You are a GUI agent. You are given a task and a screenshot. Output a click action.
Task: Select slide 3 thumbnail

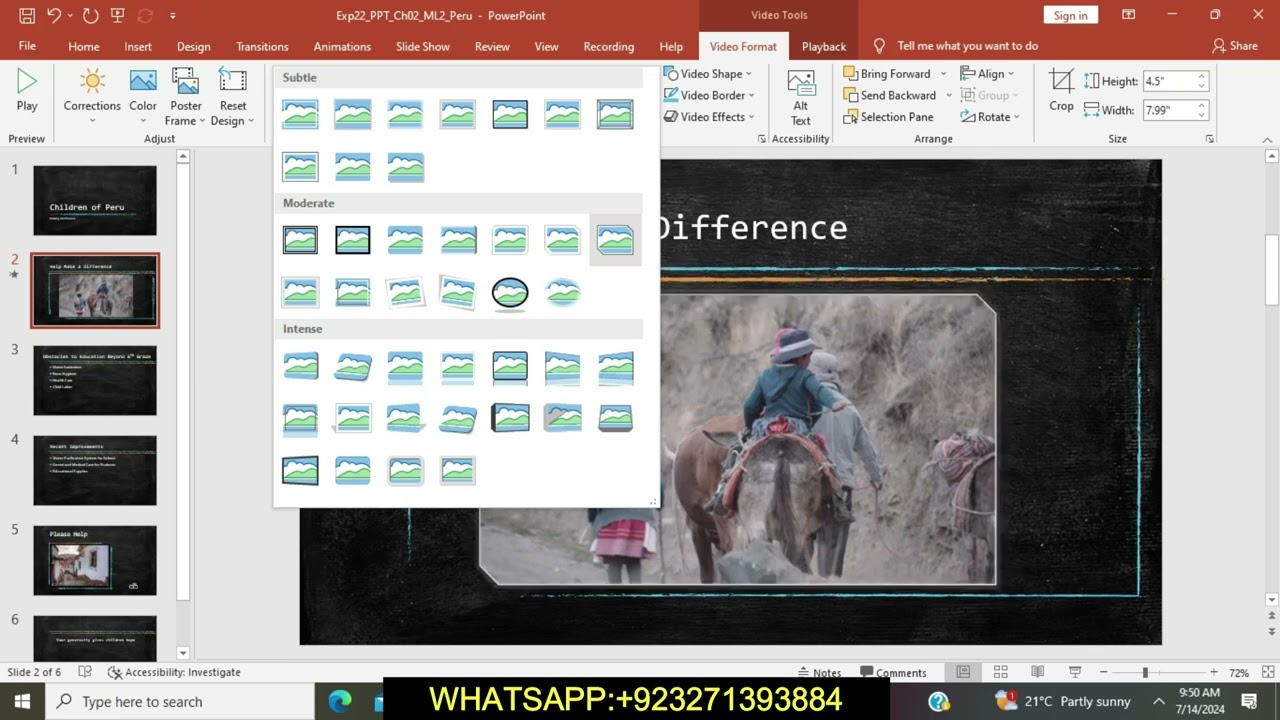[x=95, y=380]
